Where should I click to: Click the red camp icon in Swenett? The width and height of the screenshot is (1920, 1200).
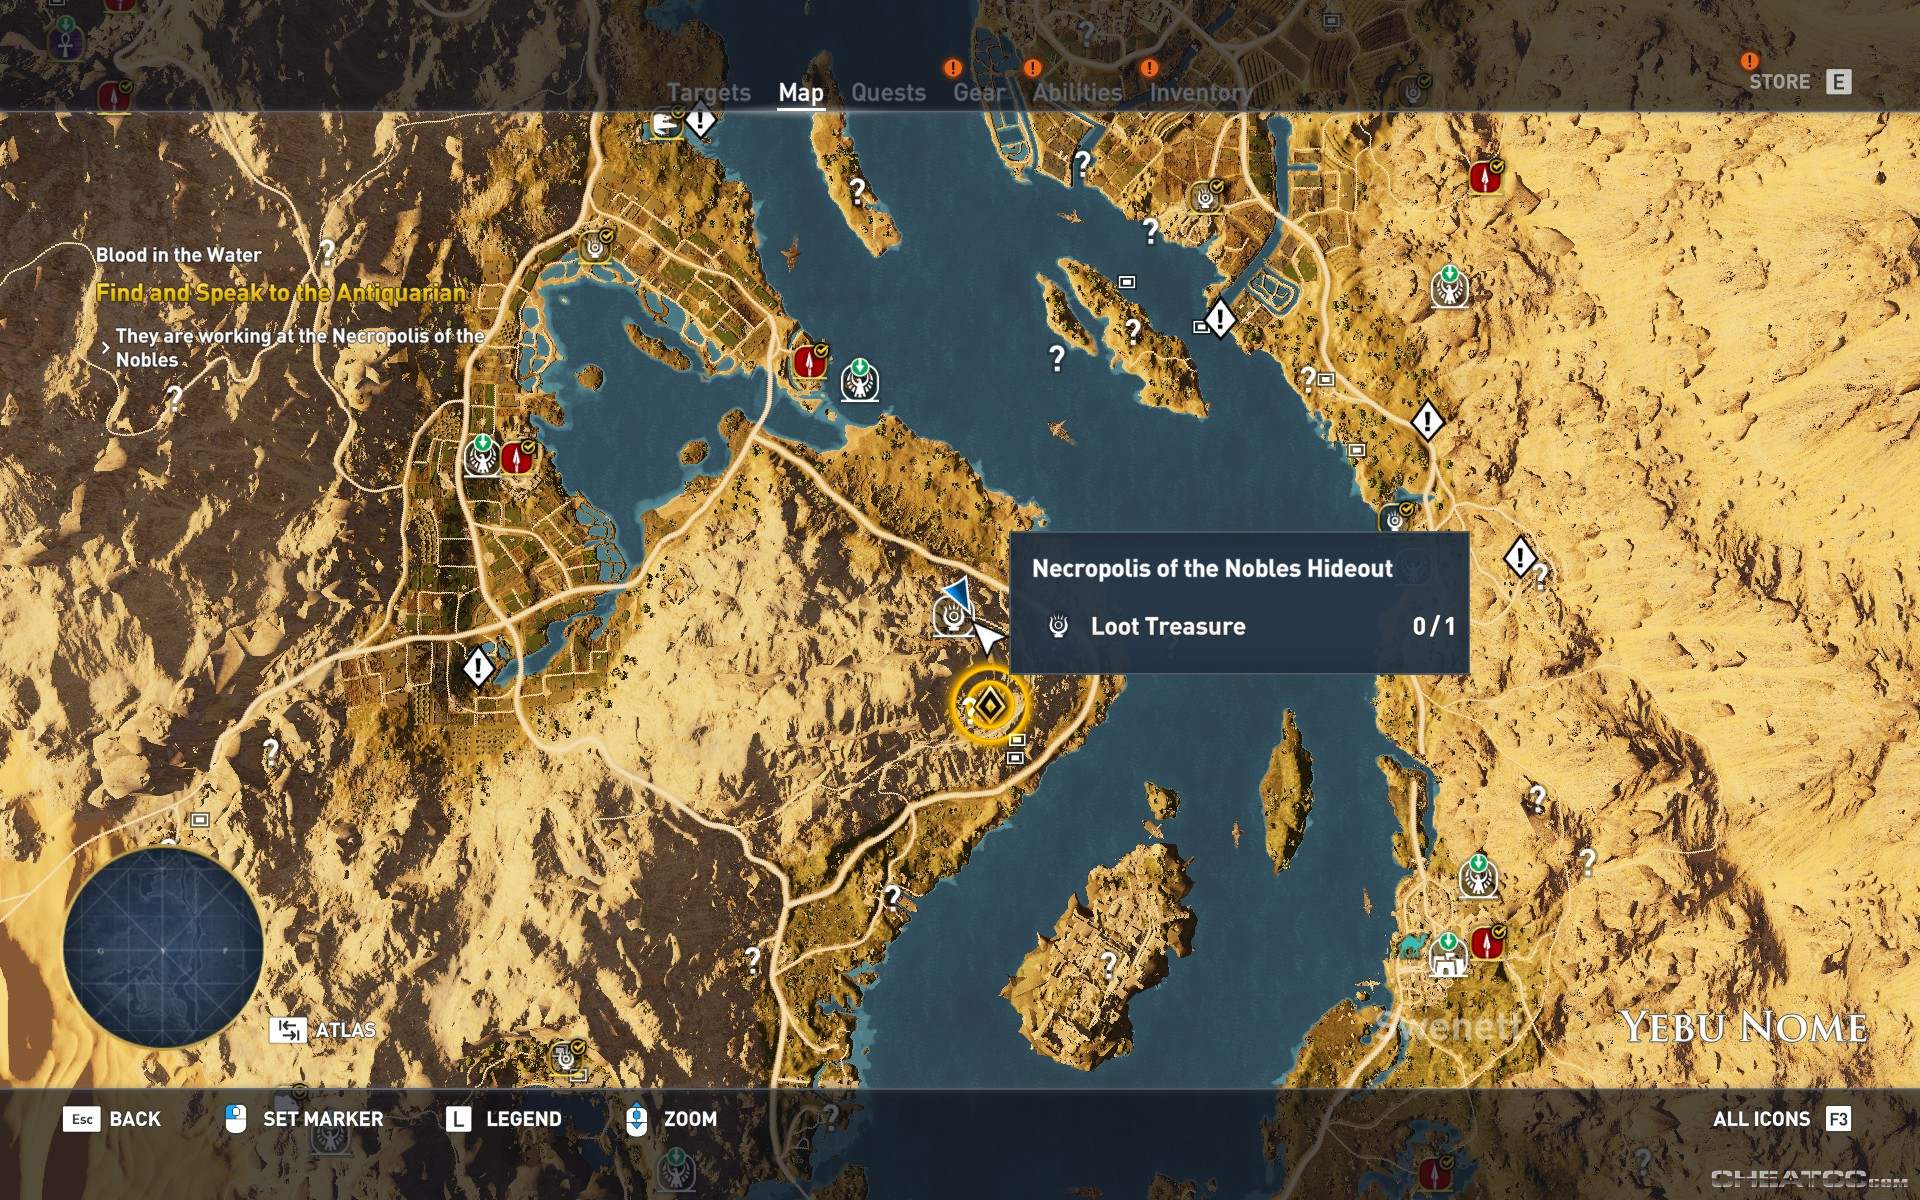[1489, 943]
